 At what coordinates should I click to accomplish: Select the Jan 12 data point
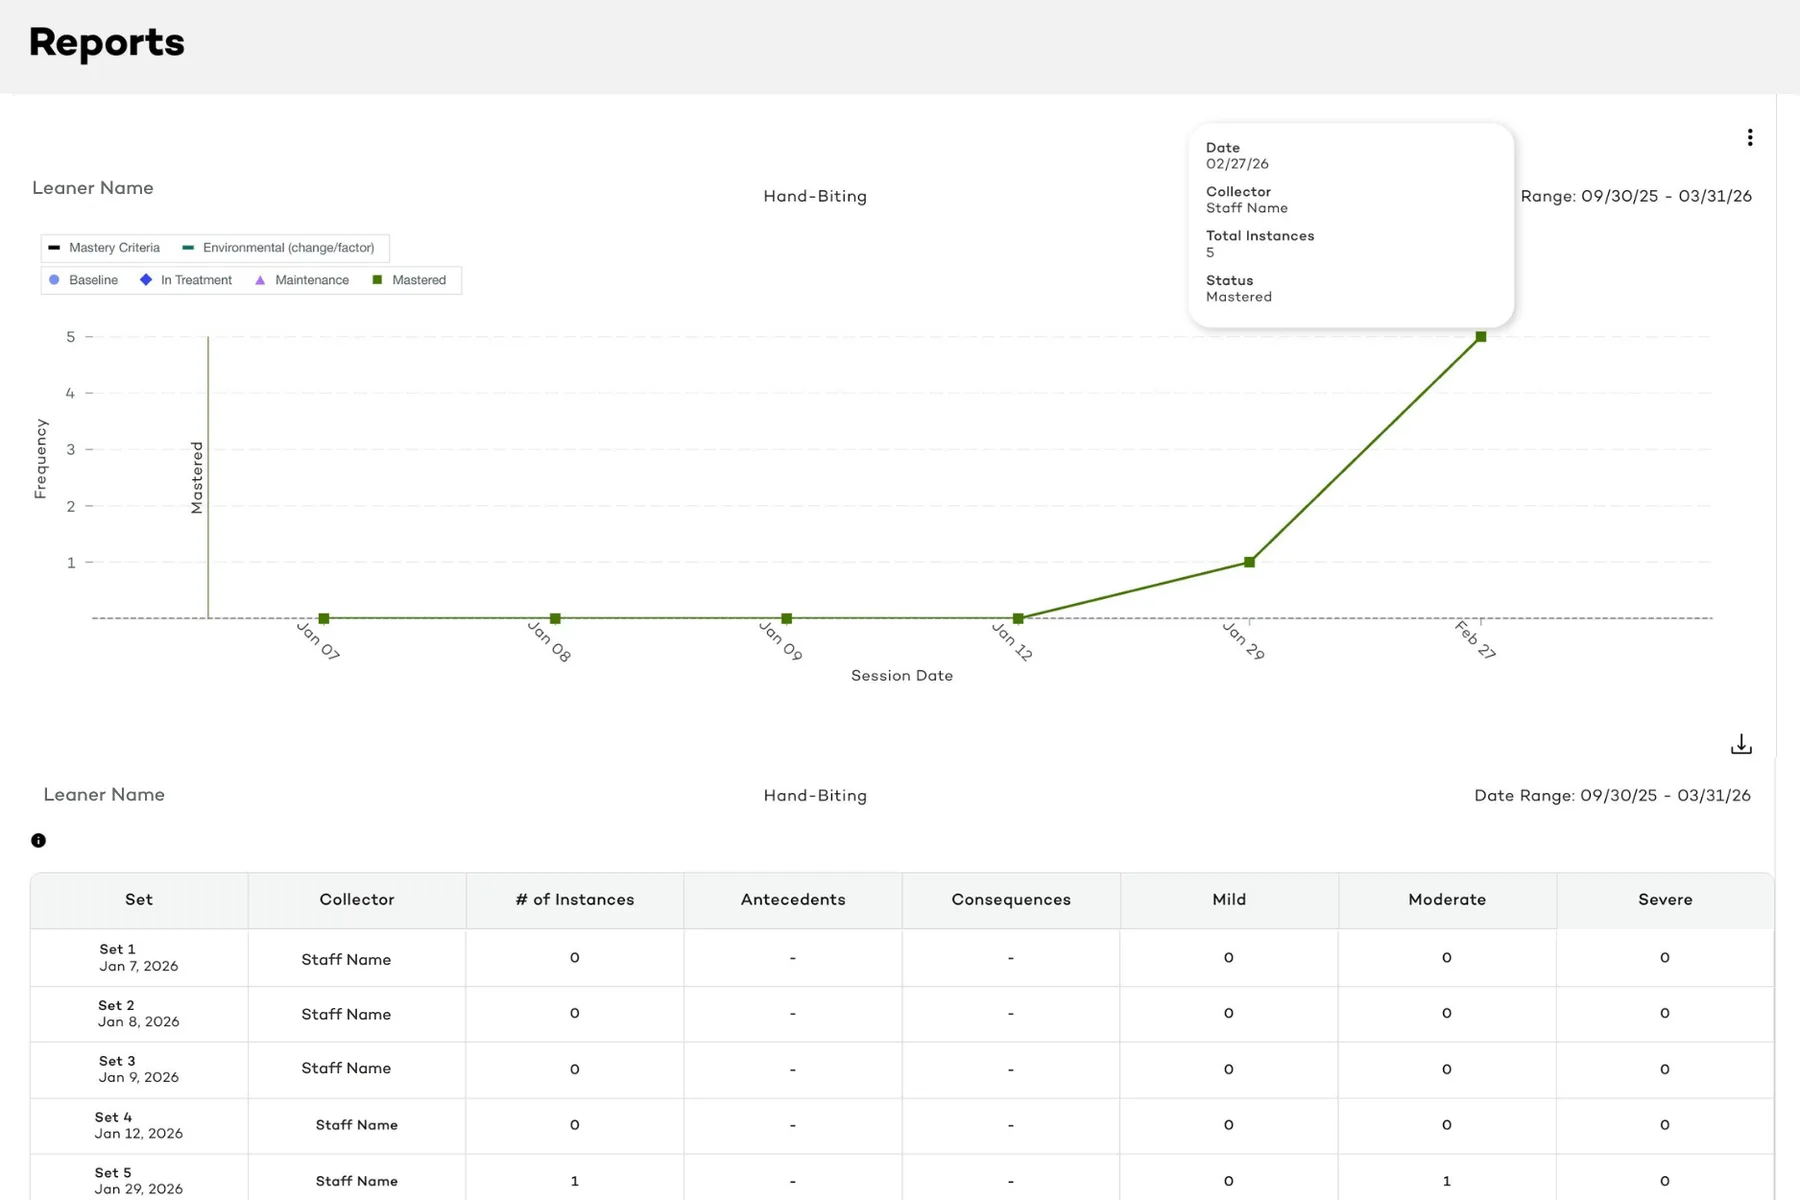tap(1018, 619)
